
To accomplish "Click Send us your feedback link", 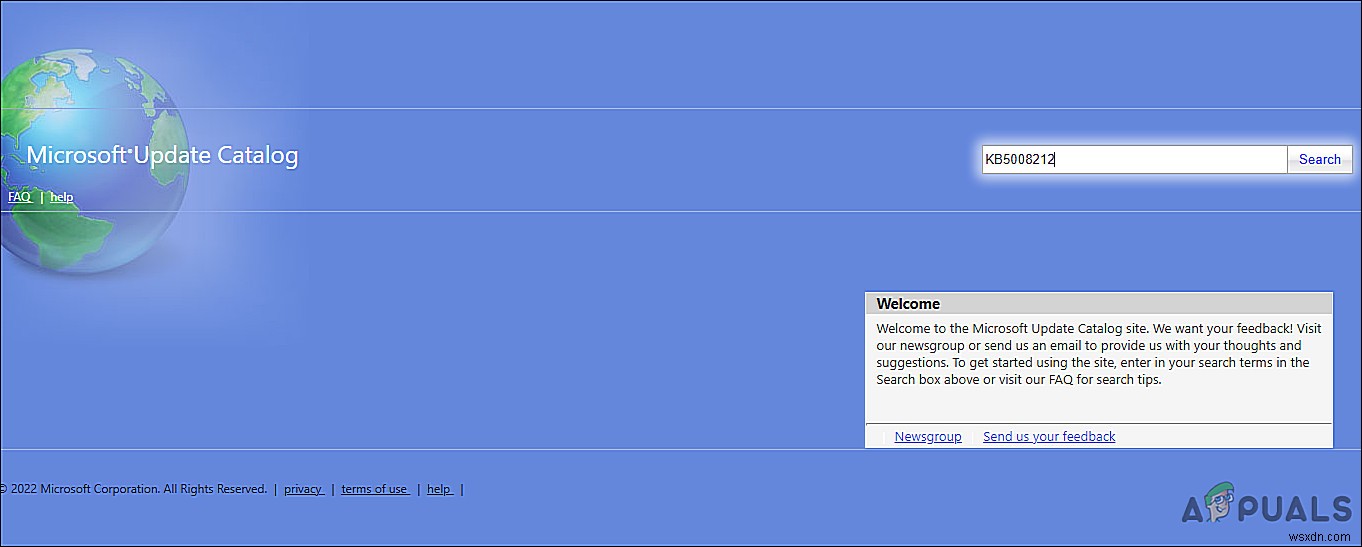I will click(1049, 436).
